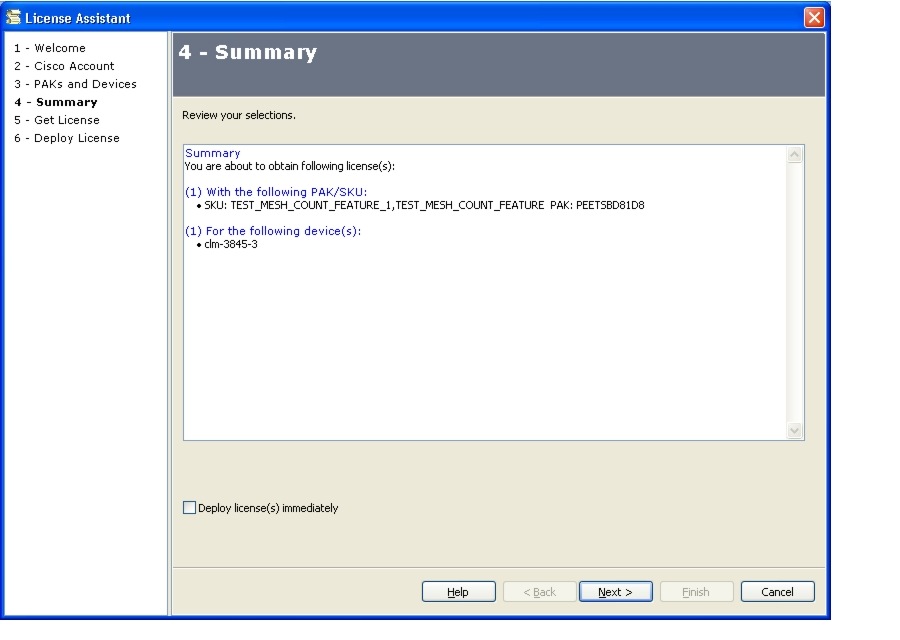900x640 pixels.
Task: Click the Finish button
Action: point(696,591)
